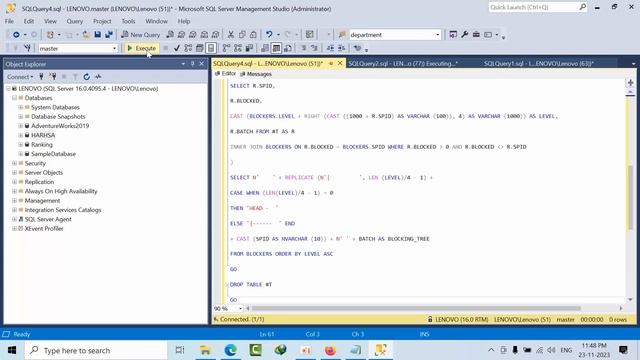Click Increase Indent icon
The width and height of the screenshot is (640, 360).
click(x=342, y=48)
